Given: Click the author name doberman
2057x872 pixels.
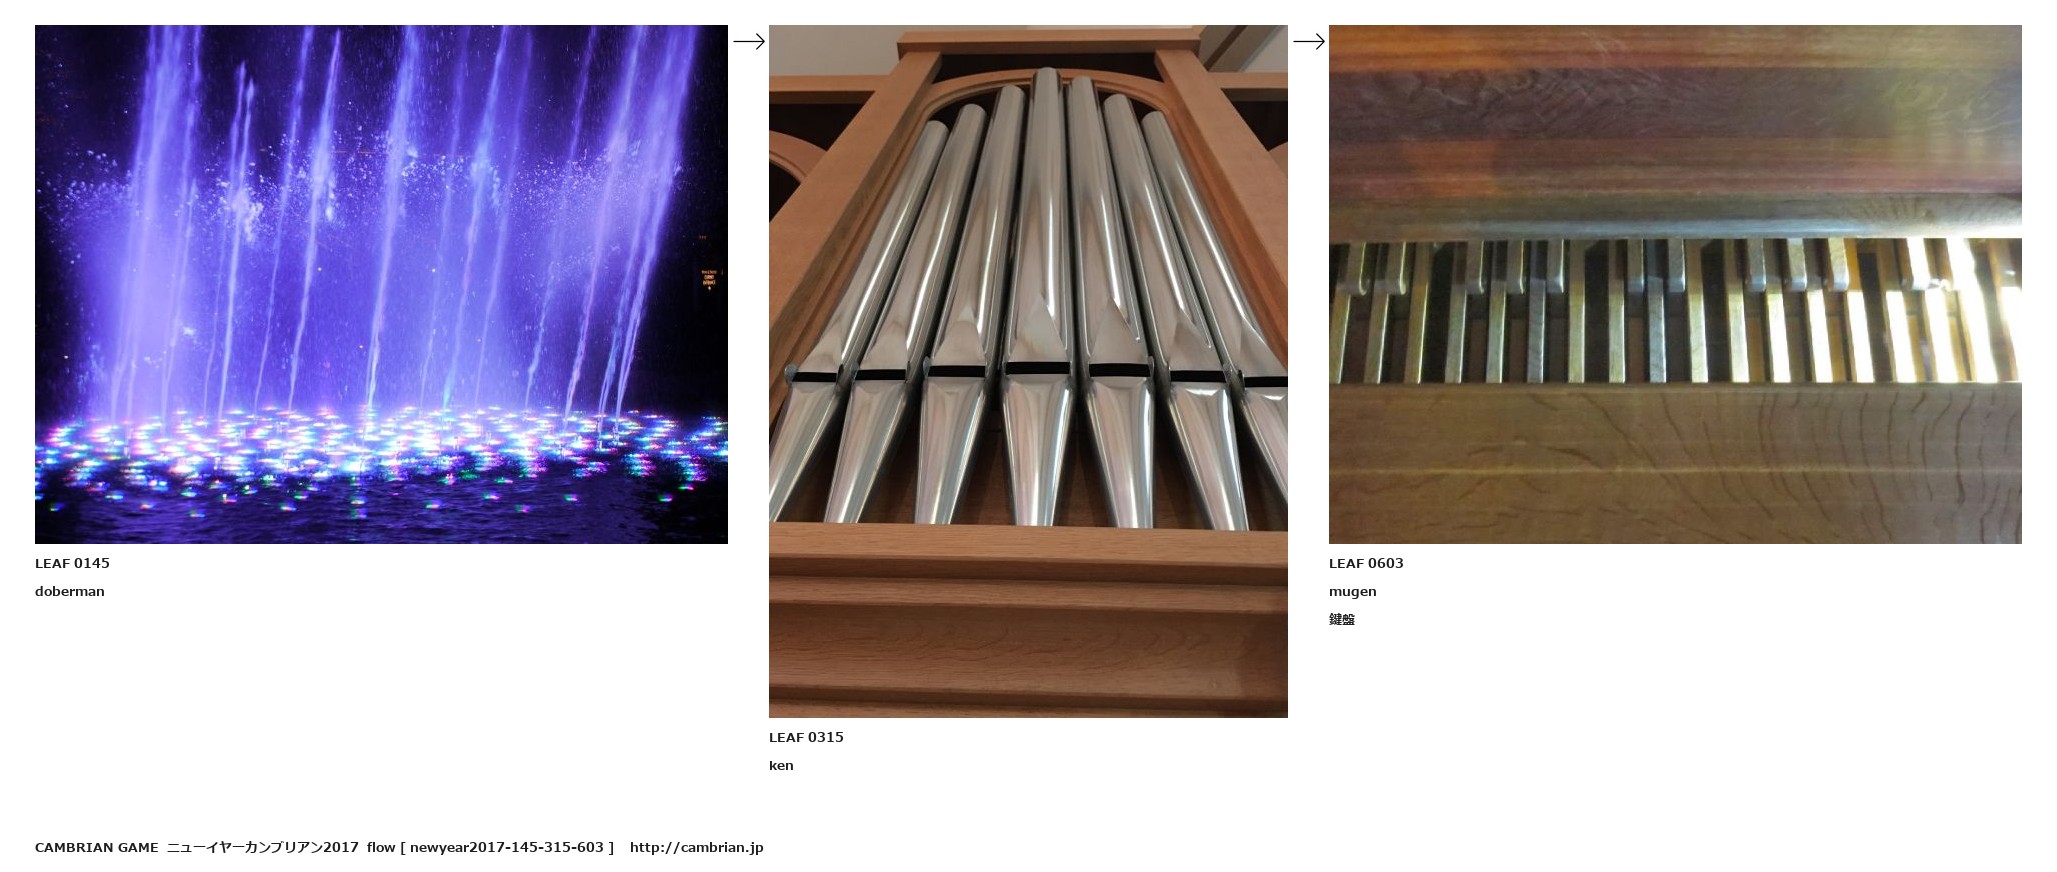Looking at the screenshot, I should [x=70, y=591].
